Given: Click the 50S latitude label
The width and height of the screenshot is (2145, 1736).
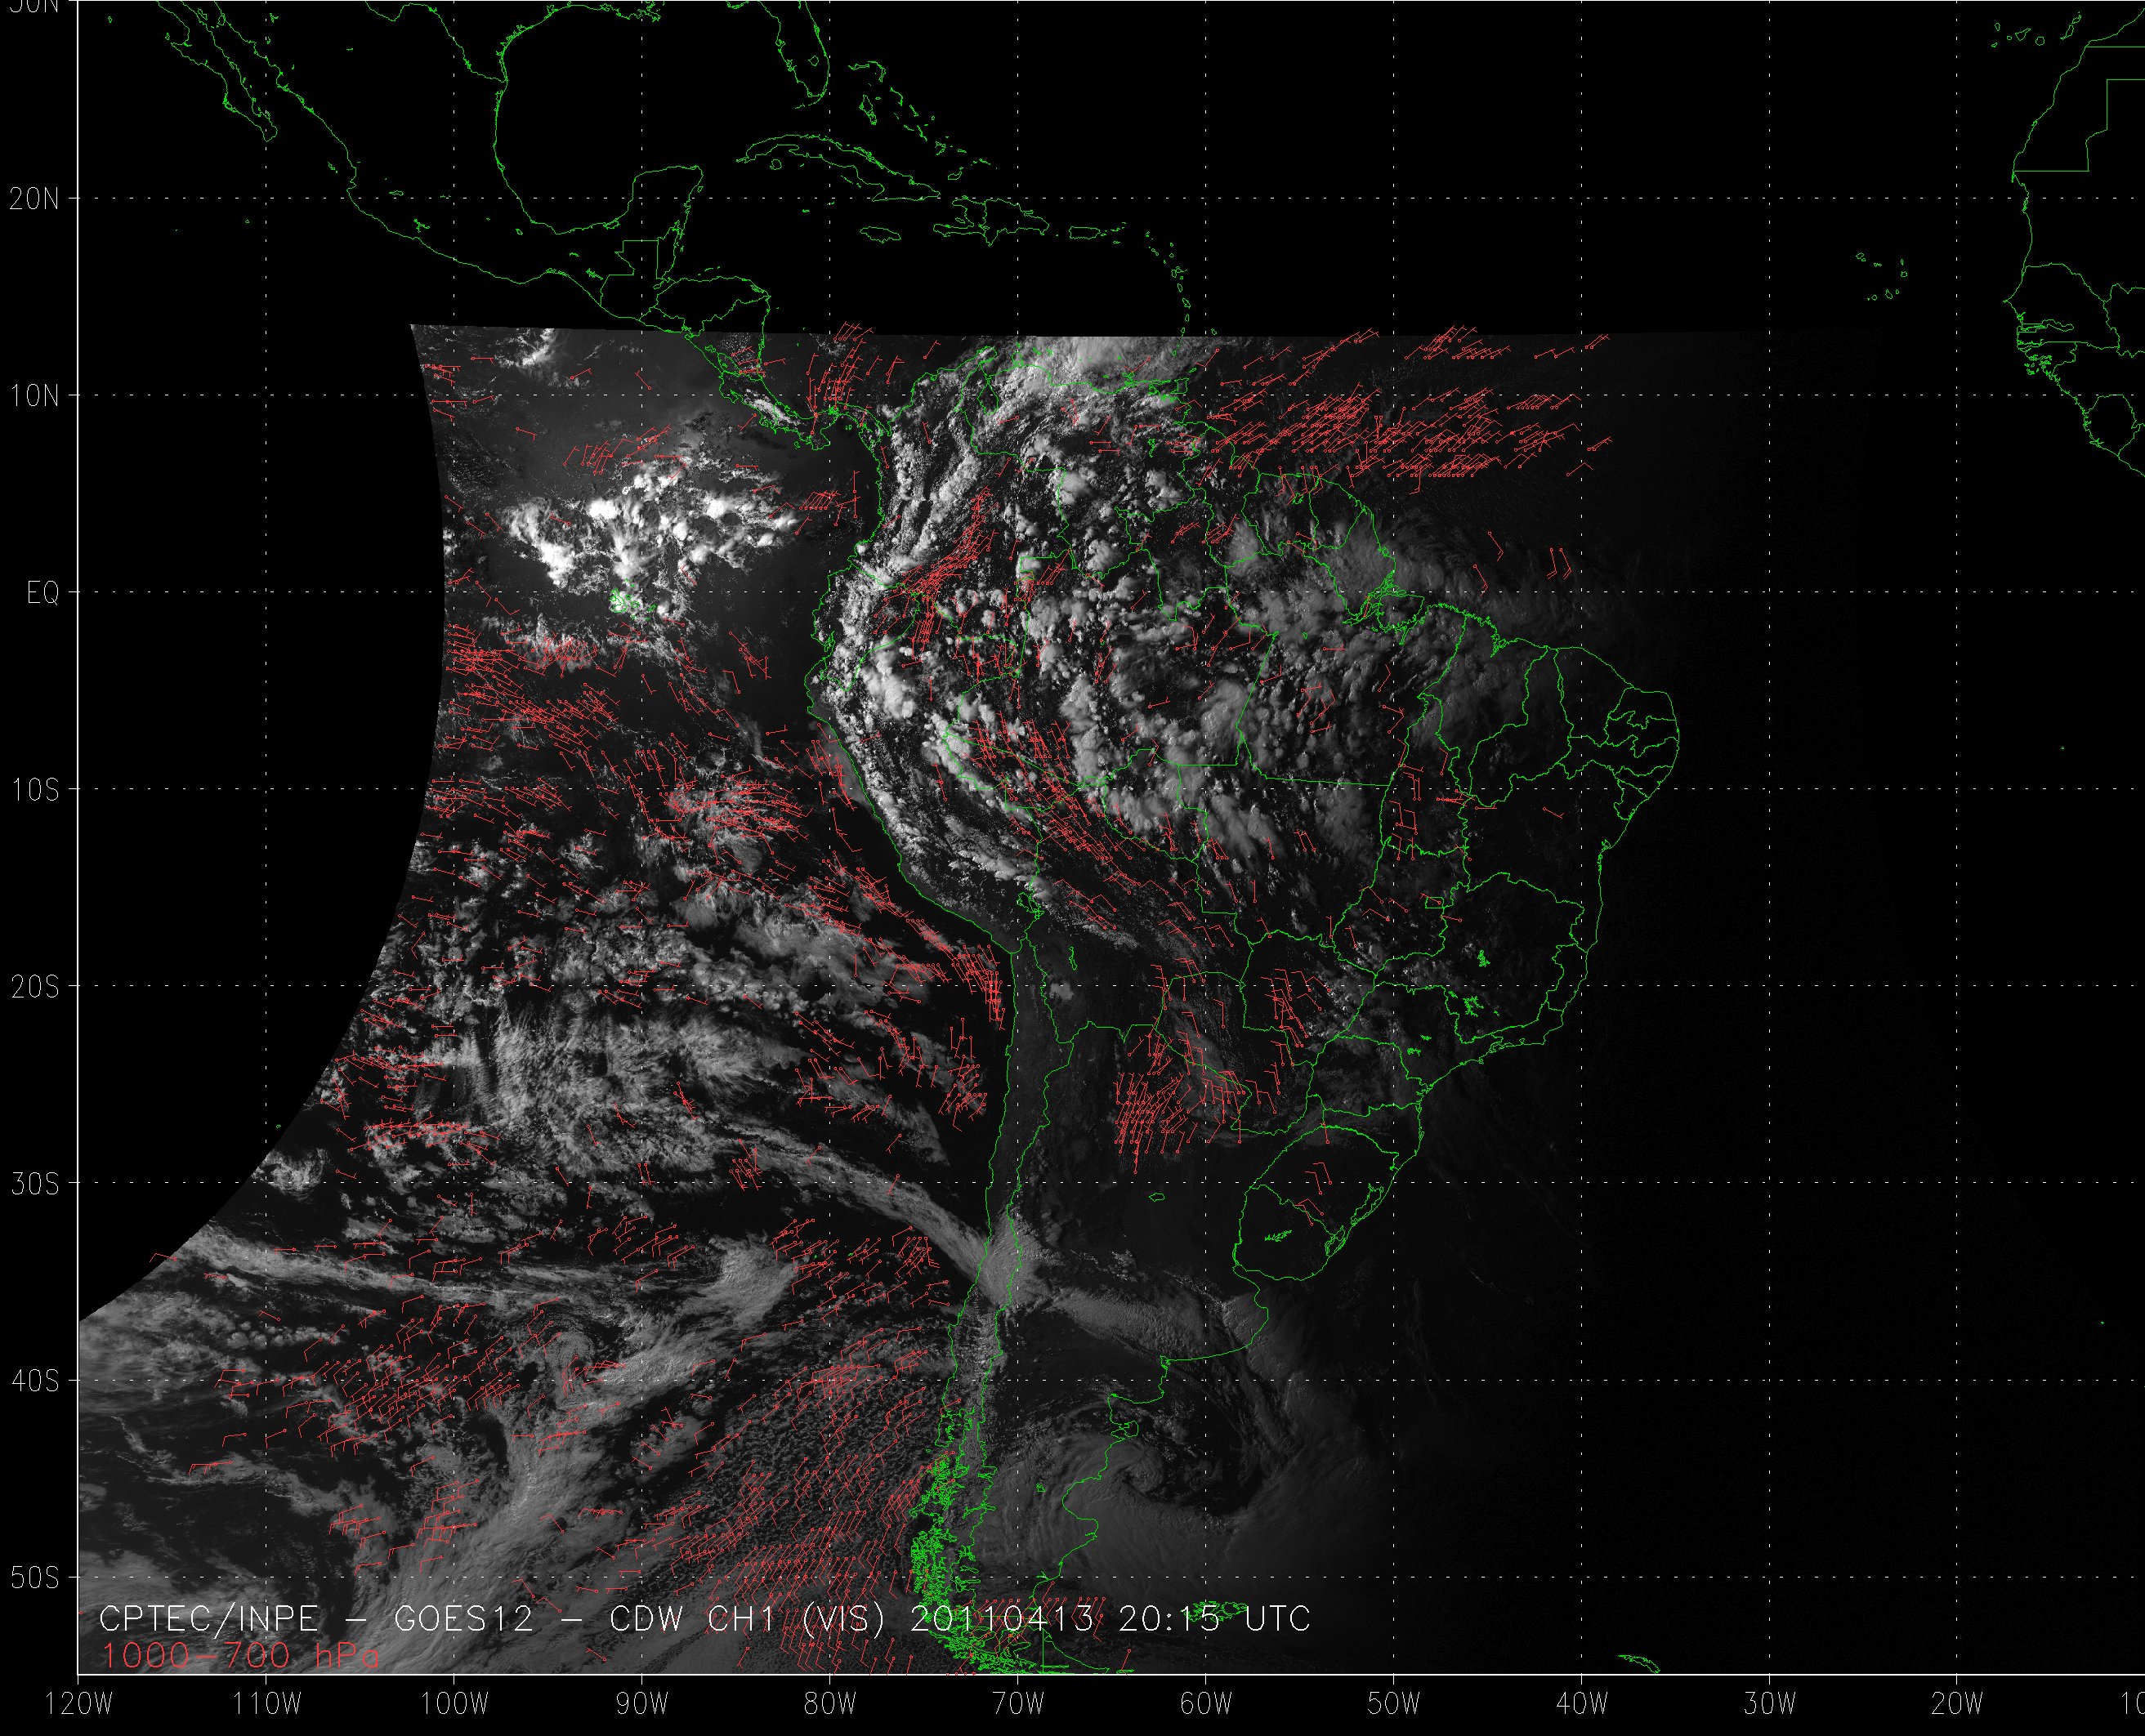Looking at the screenshot, I should pos(35,1578).
